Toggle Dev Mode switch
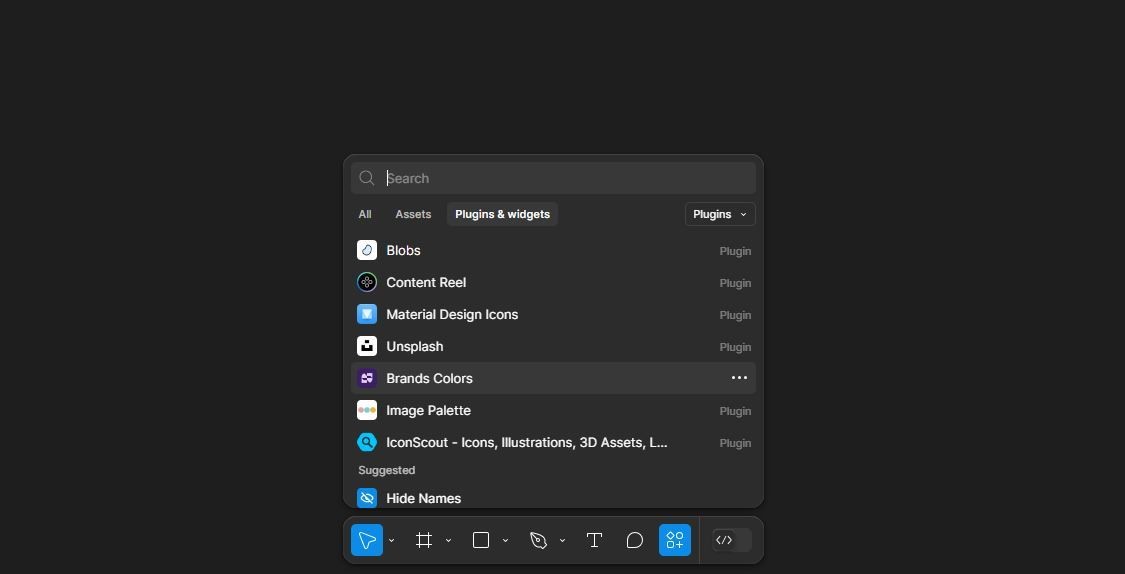The image size is (1125, 574). pyautogui.click(x=731, y=540)
